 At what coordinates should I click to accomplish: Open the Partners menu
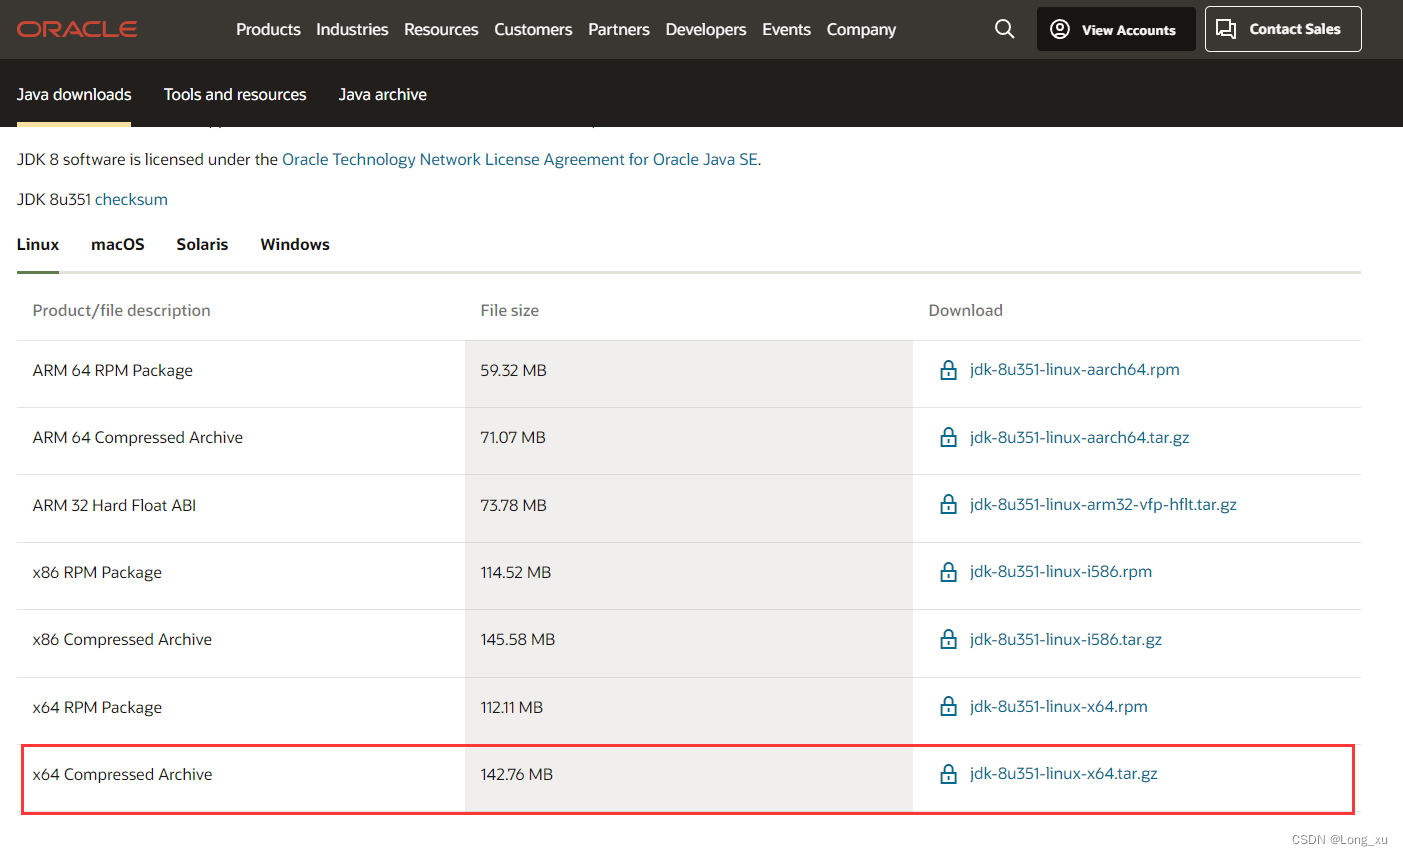[619, 29]
